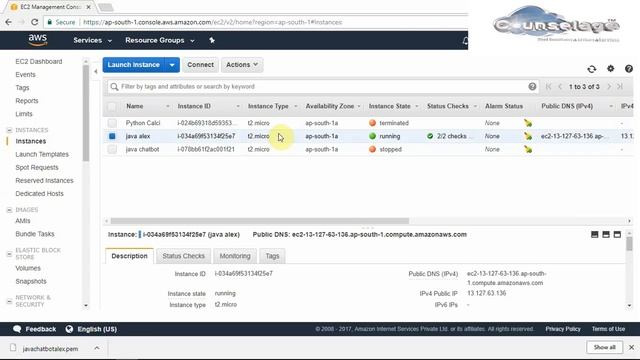The image size is (640, 360).
Task: Switch to the Description tab
Action: (x=129, y=256)
